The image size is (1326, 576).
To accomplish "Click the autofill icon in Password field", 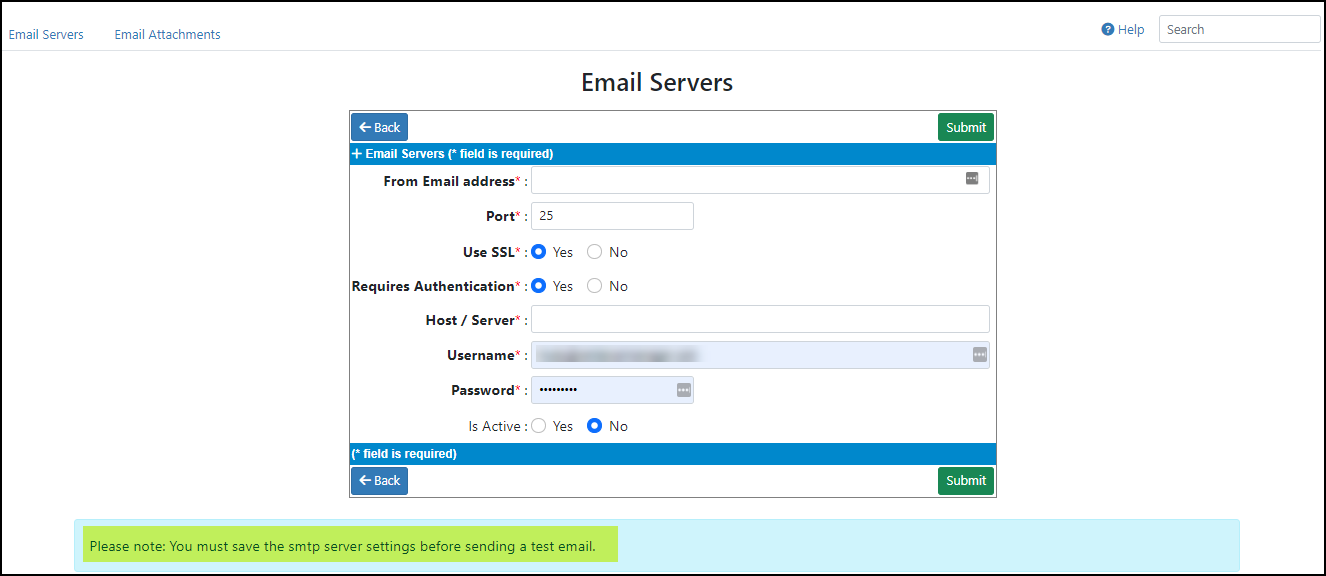I will (x=683, y=390).
